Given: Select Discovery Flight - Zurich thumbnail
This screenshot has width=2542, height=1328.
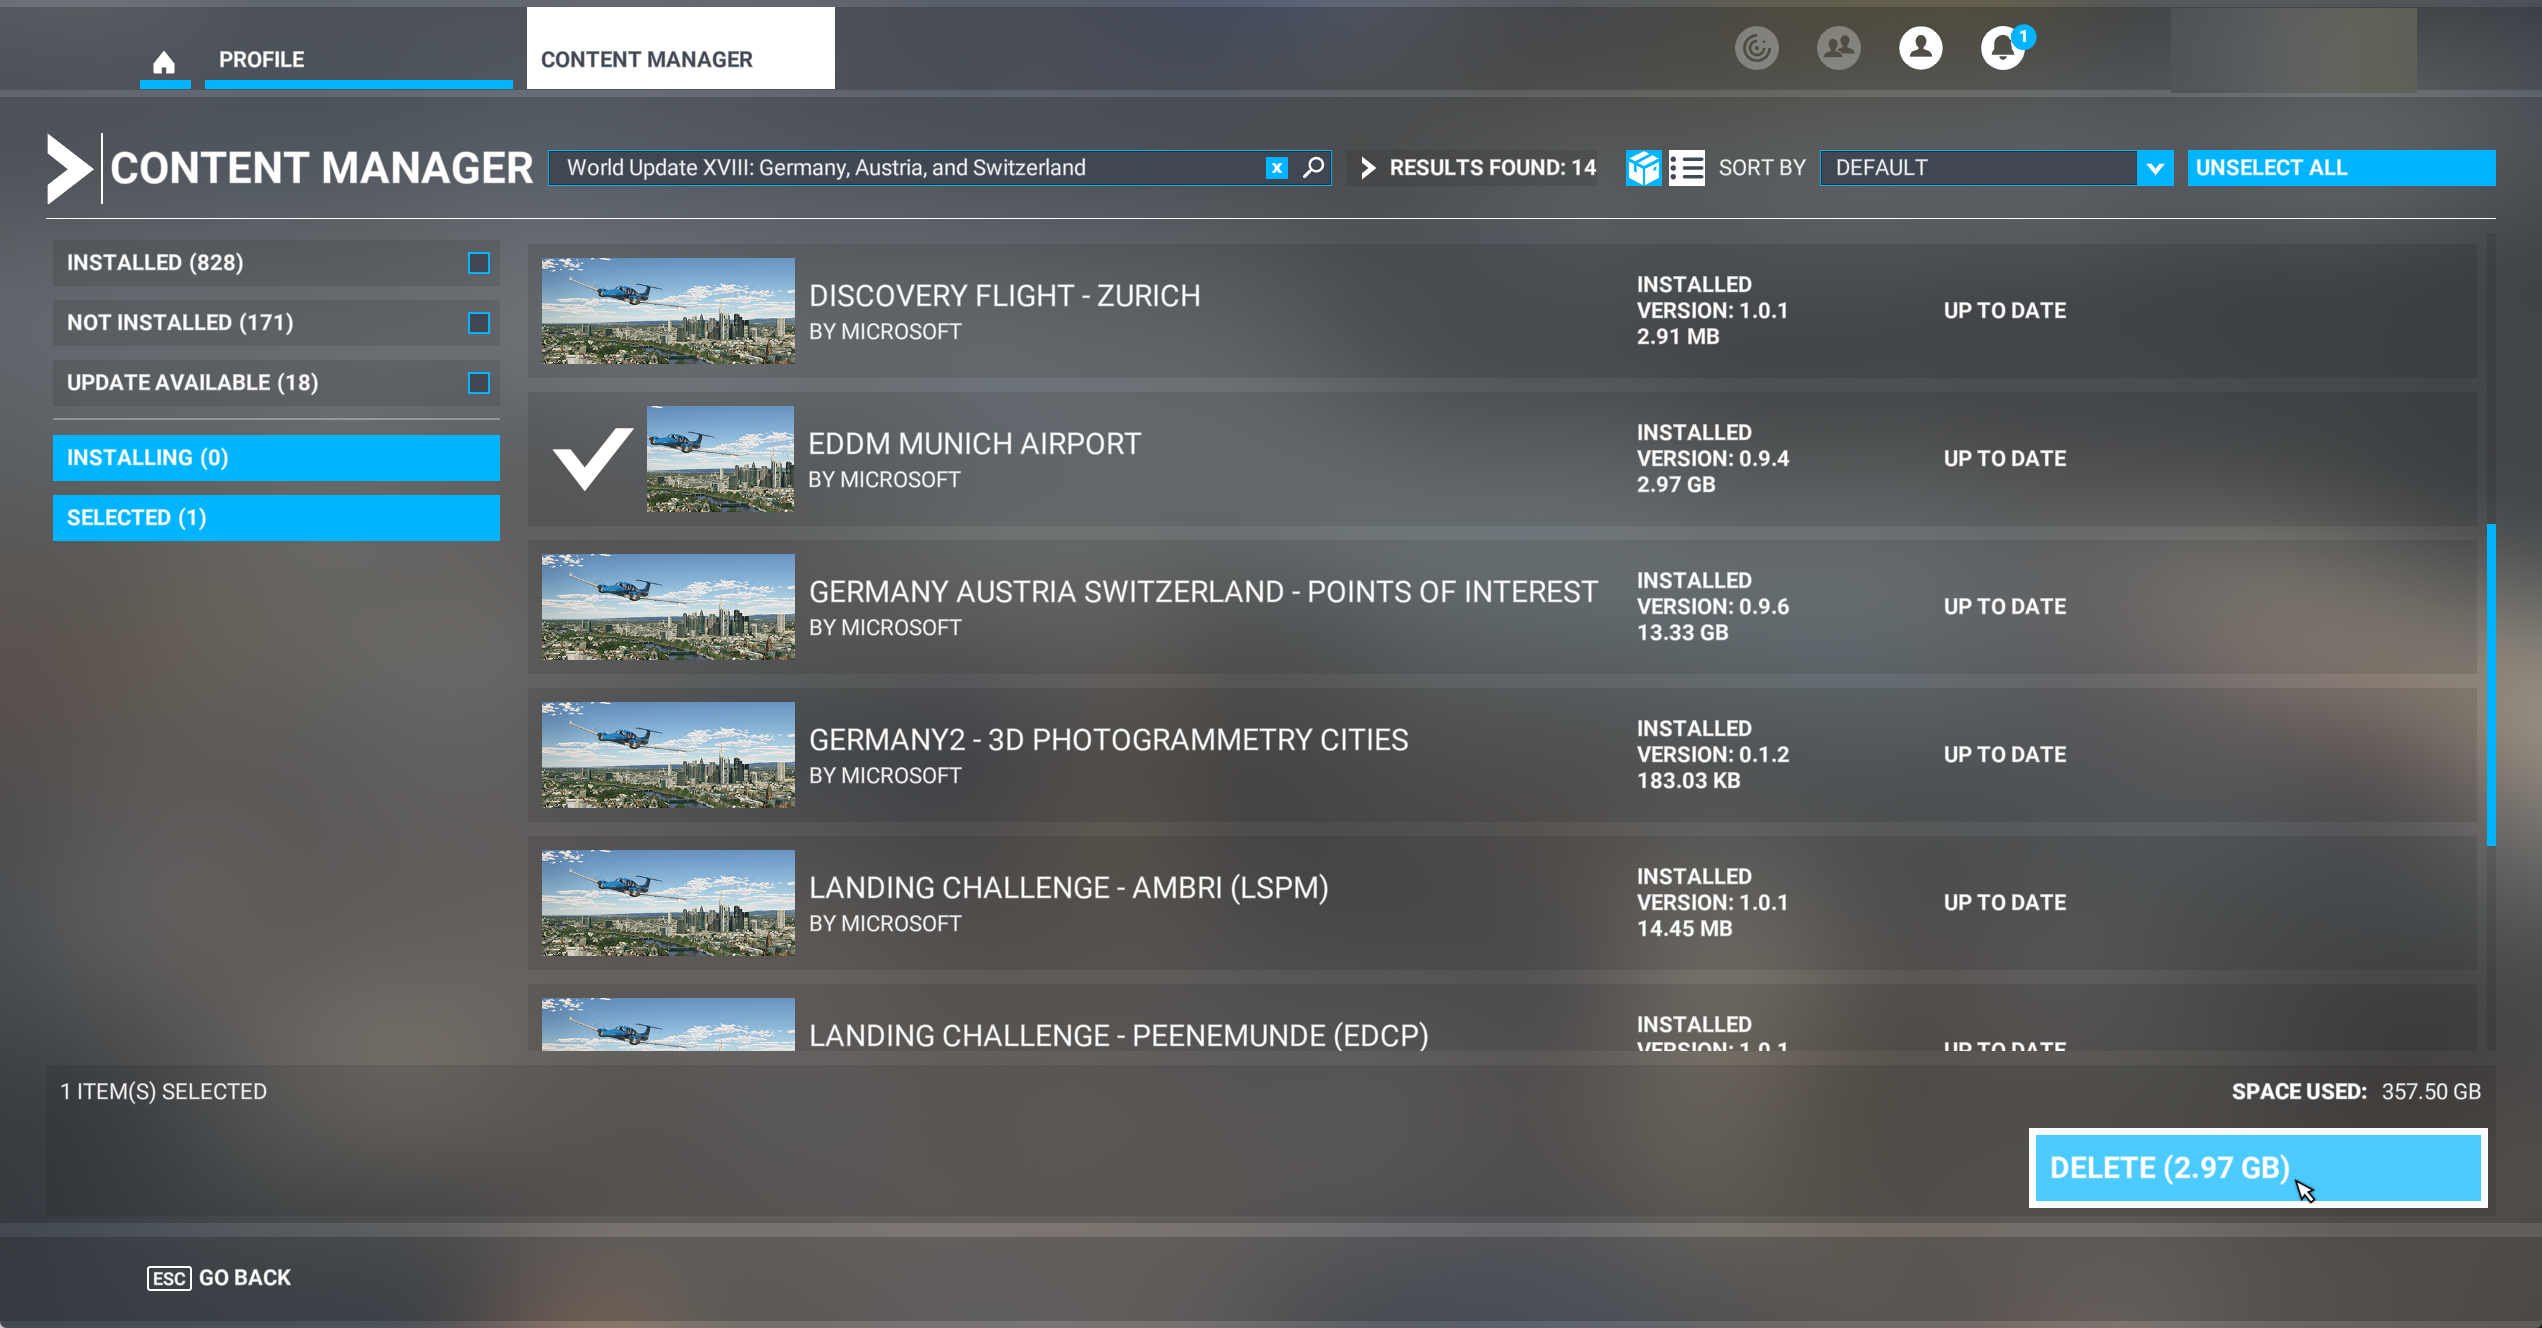Looking at the screenshot, I should pyautogui.click(x=668, y=311).
